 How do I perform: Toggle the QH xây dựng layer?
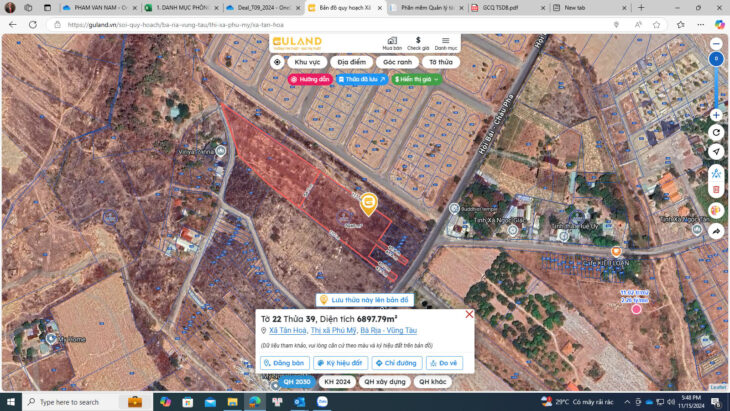pyautogui.click(x=384, y=382)
